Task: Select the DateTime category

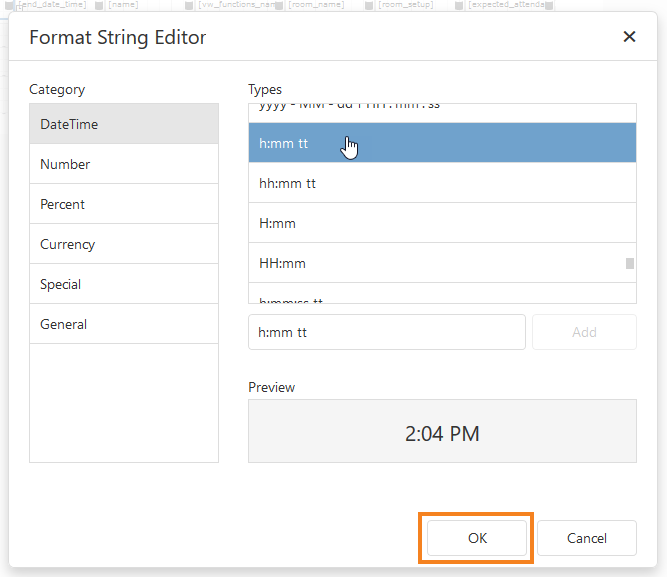Action: tap(124, 124)
